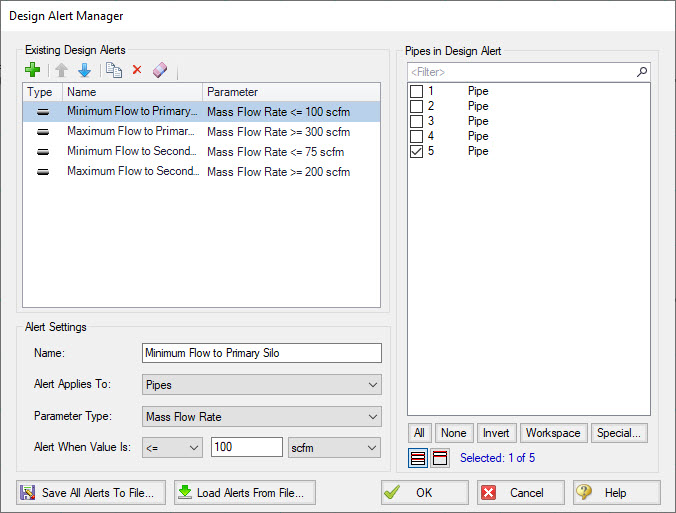Click the Type column header

tap(43, 92)
